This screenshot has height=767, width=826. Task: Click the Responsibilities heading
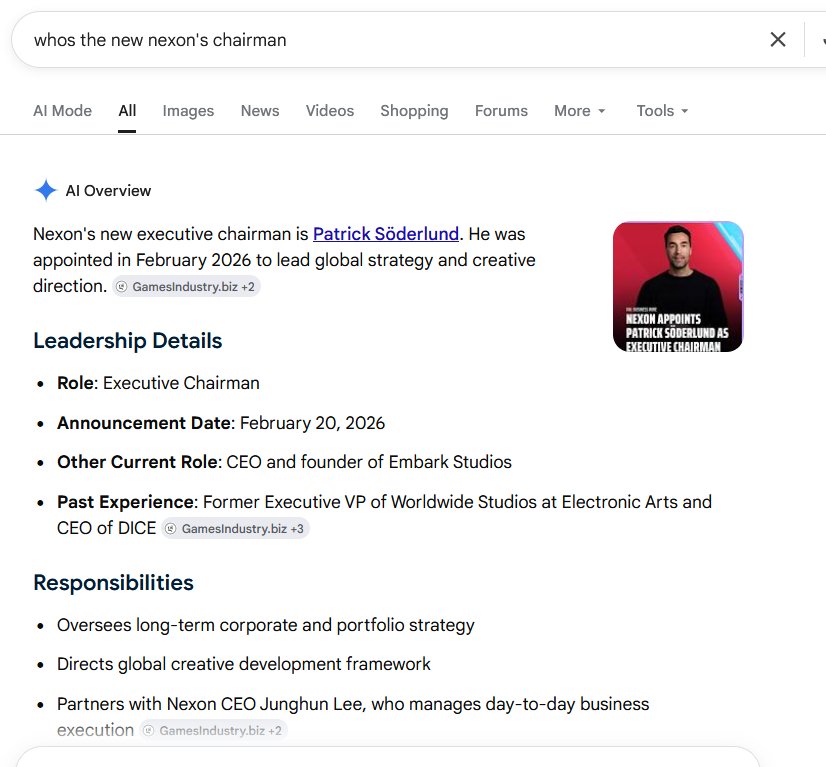pos(113,583)
